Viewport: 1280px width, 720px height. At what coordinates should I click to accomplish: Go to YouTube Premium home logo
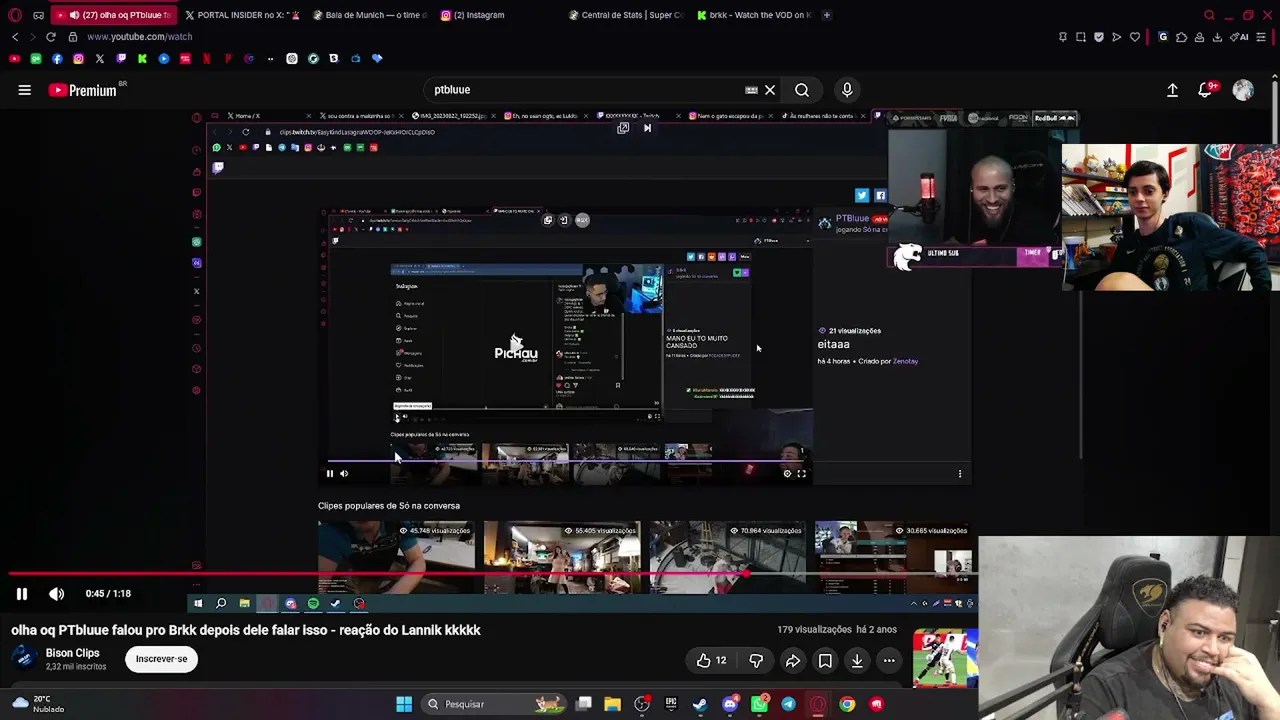click(x=83, y=90)
